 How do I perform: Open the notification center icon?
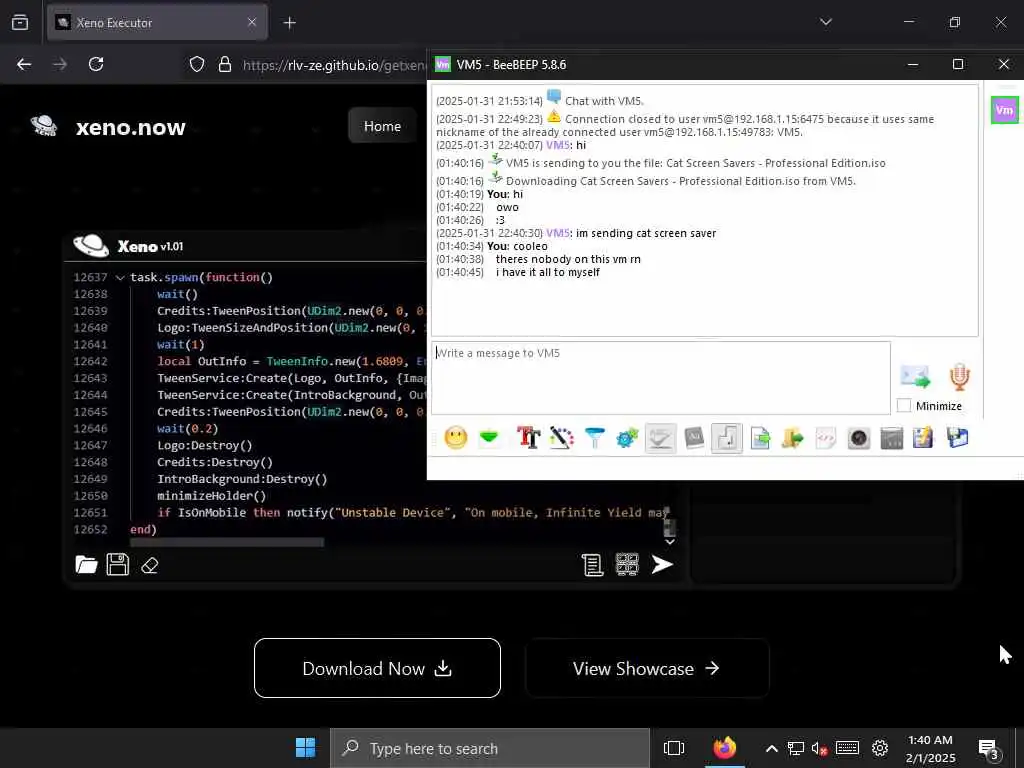click(x=990, y=749)
